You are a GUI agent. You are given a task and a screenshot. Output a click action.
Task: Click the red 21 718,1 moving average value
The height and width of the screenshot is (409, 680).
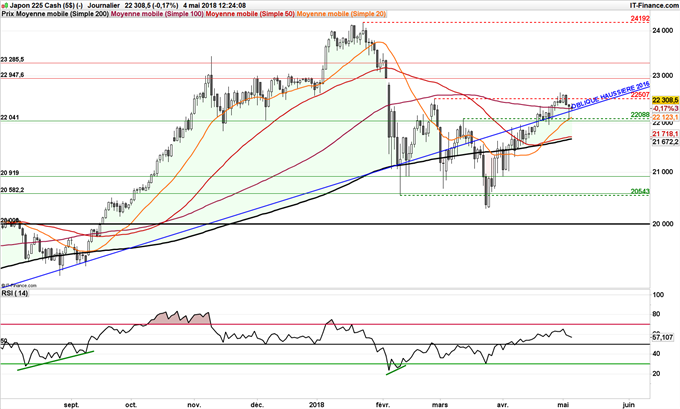665,134
